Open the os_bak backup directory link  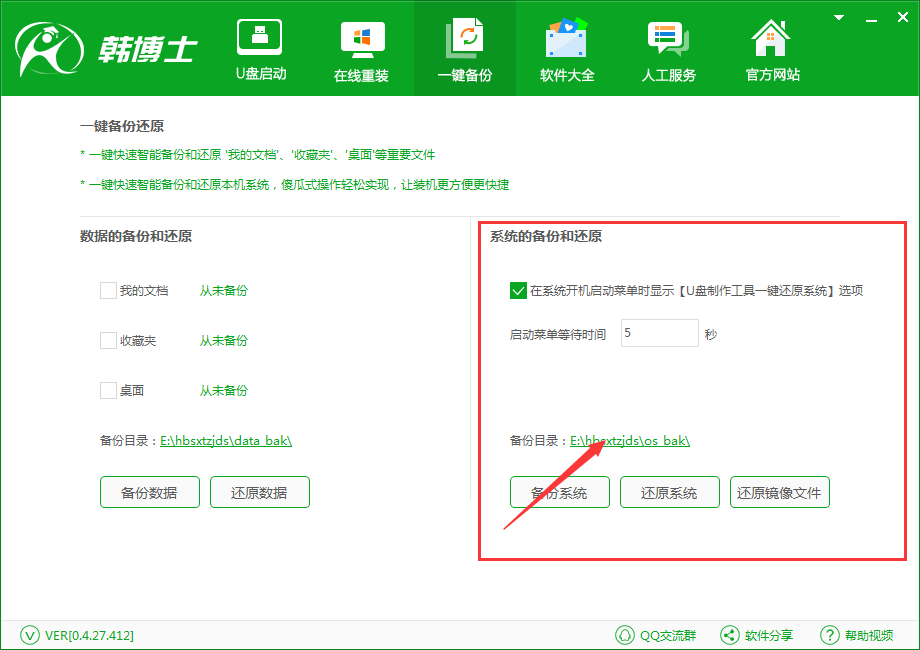(x=629, y=439)
